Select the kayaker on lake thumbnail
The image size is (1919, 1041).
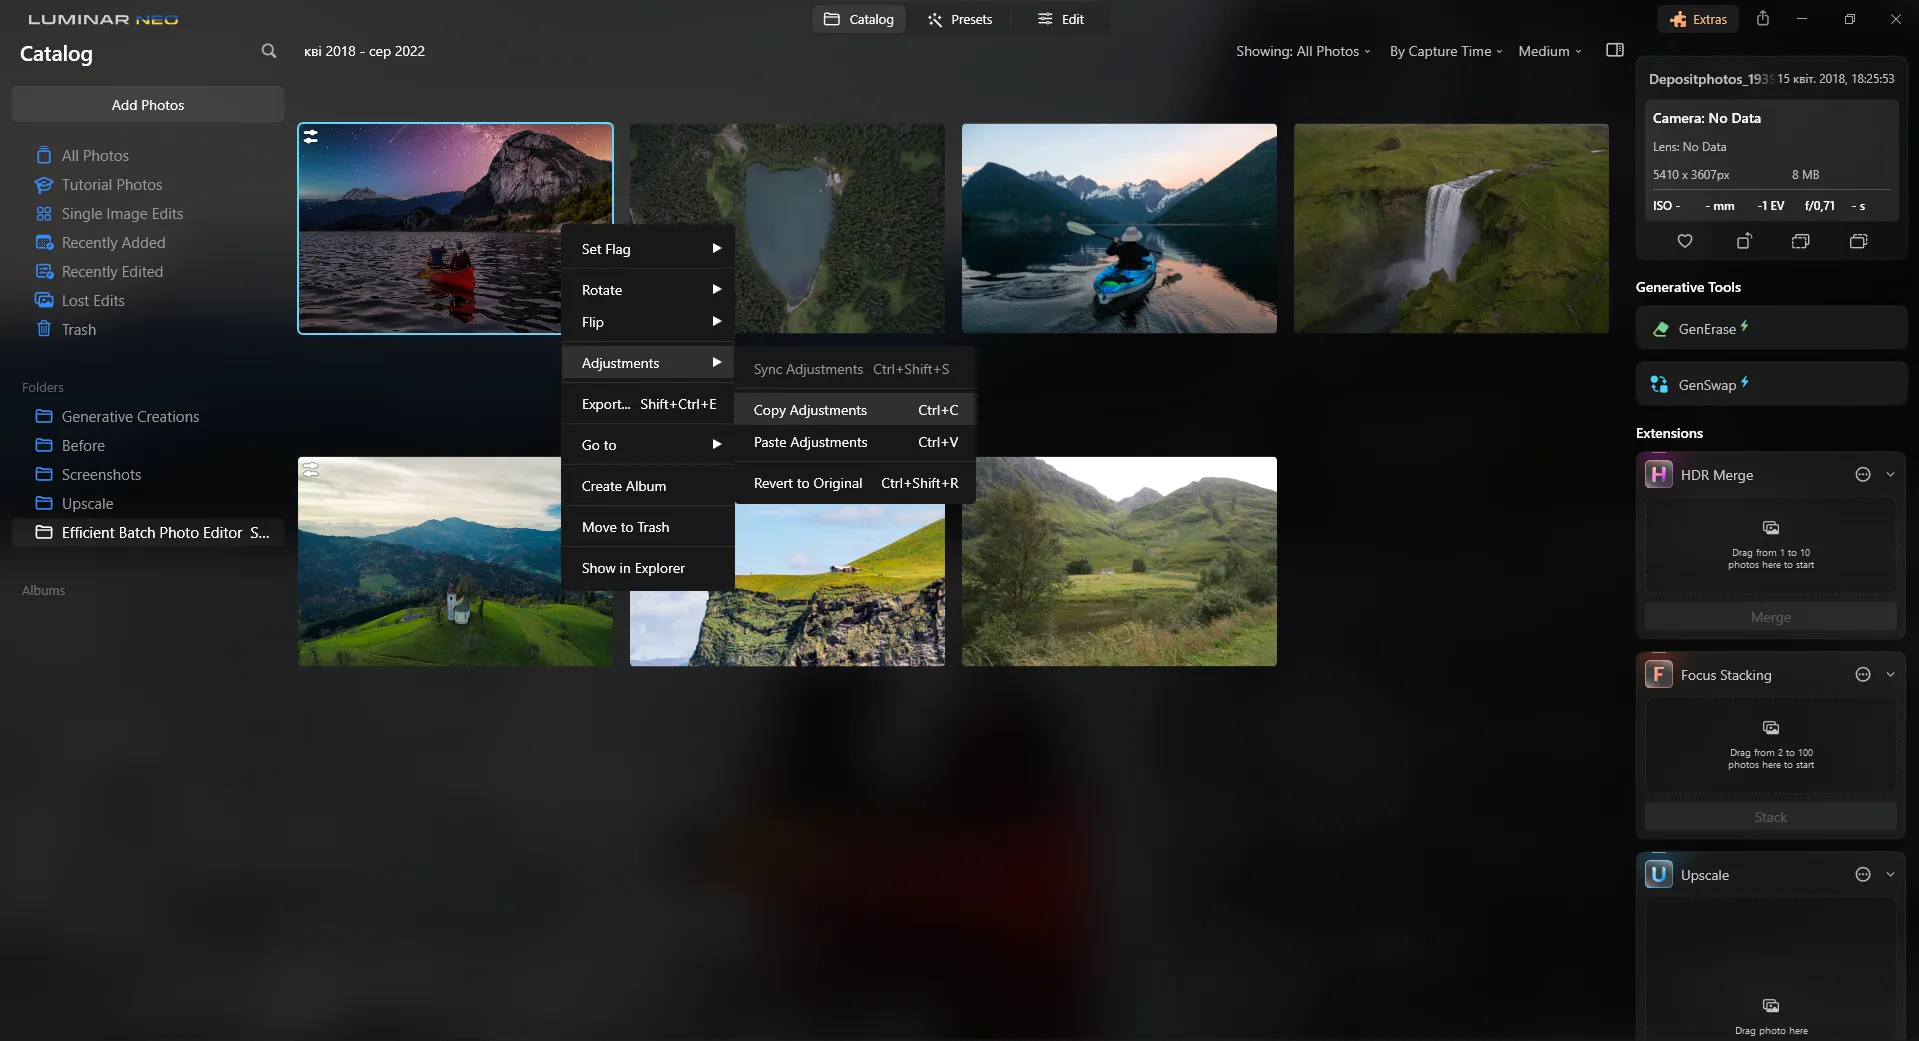point(1119,228)
